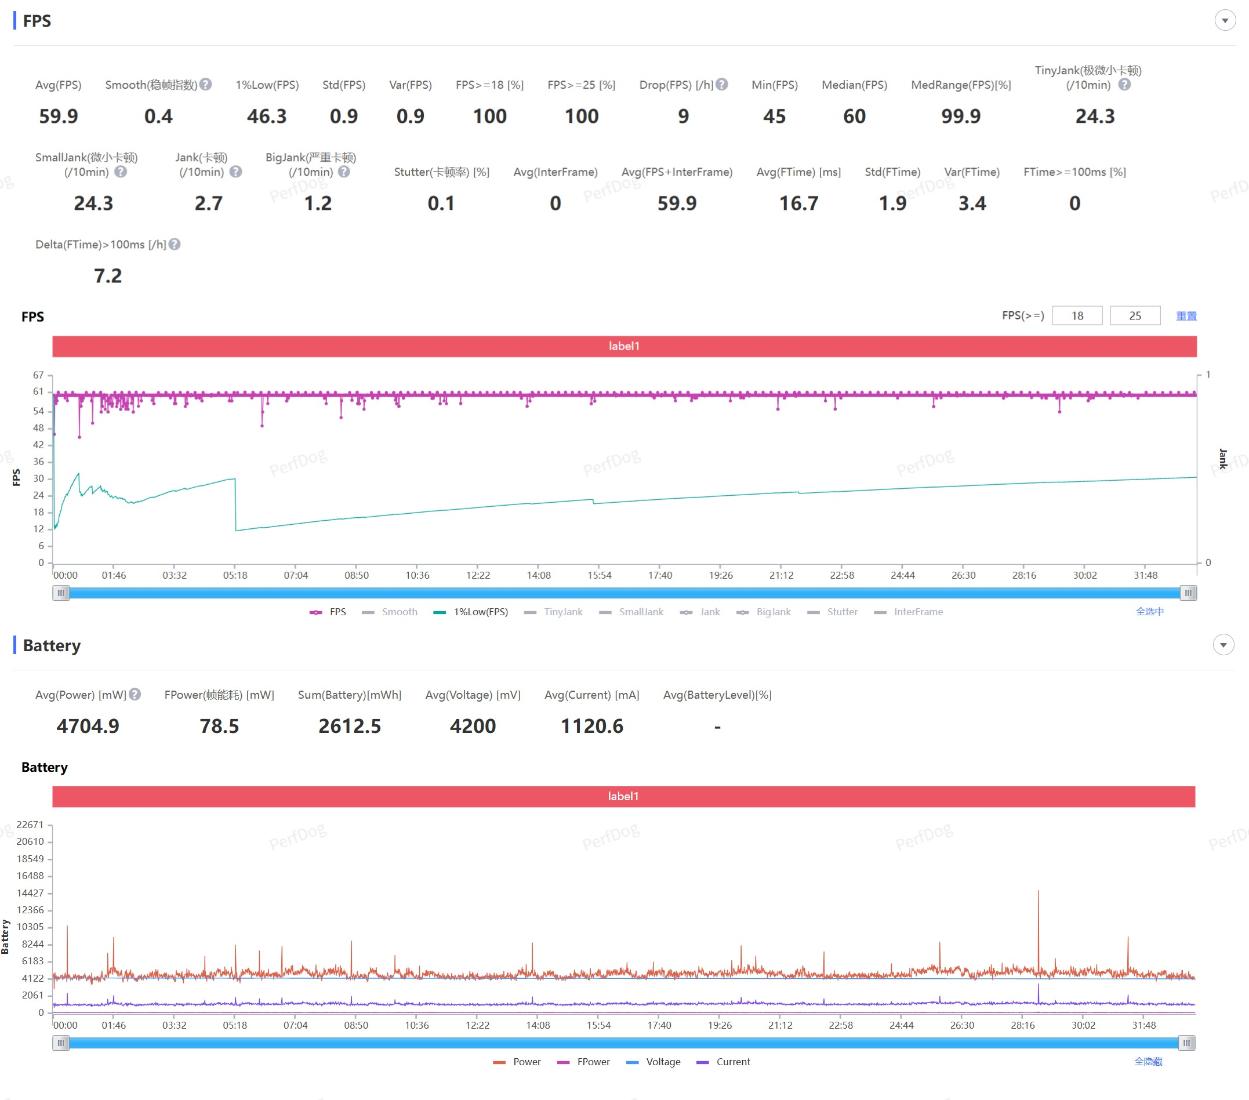Select label1 bar above FPS chart
Image resolution: width=1249 pixels, height=1100 pixels.
pyautogui.click(x=624, y=346)
